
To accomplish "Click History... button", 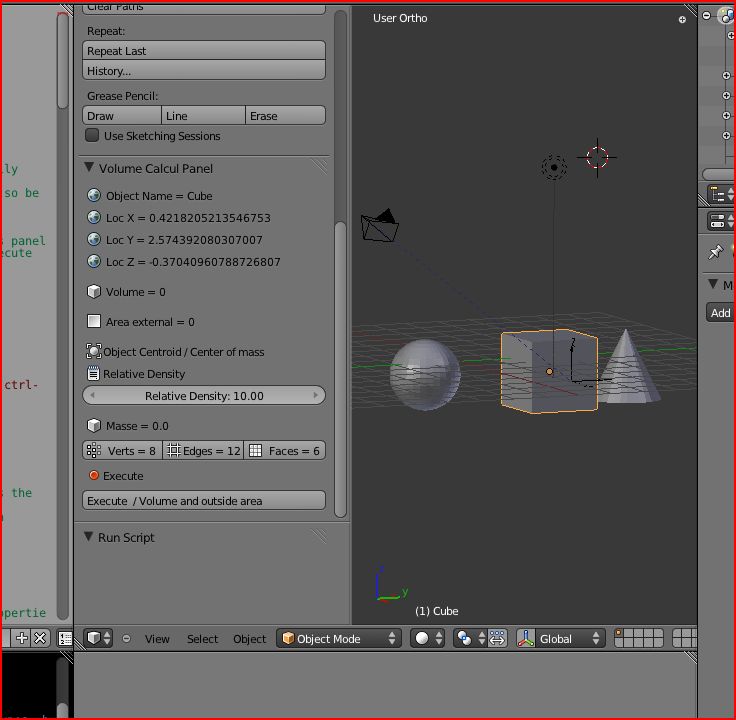I will [x=204, y=70].
